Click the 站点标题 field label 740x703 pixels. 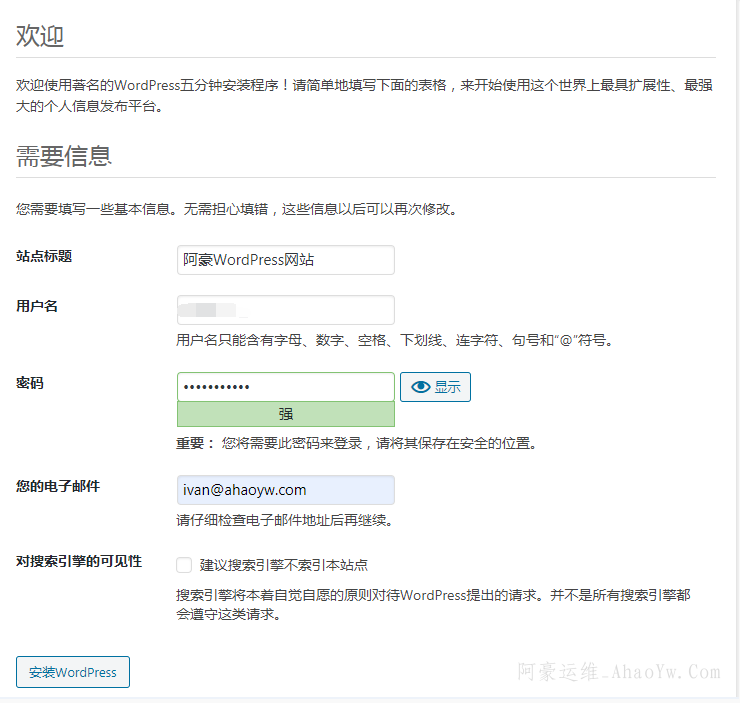(44, 256)
